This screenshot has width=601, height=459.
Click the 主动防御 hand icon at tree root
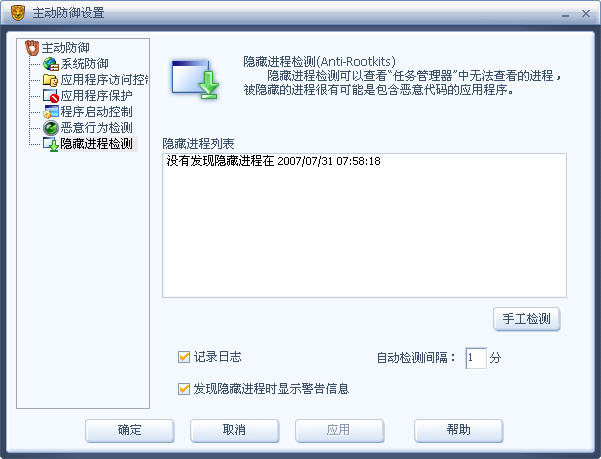click(x=32, y=48)
